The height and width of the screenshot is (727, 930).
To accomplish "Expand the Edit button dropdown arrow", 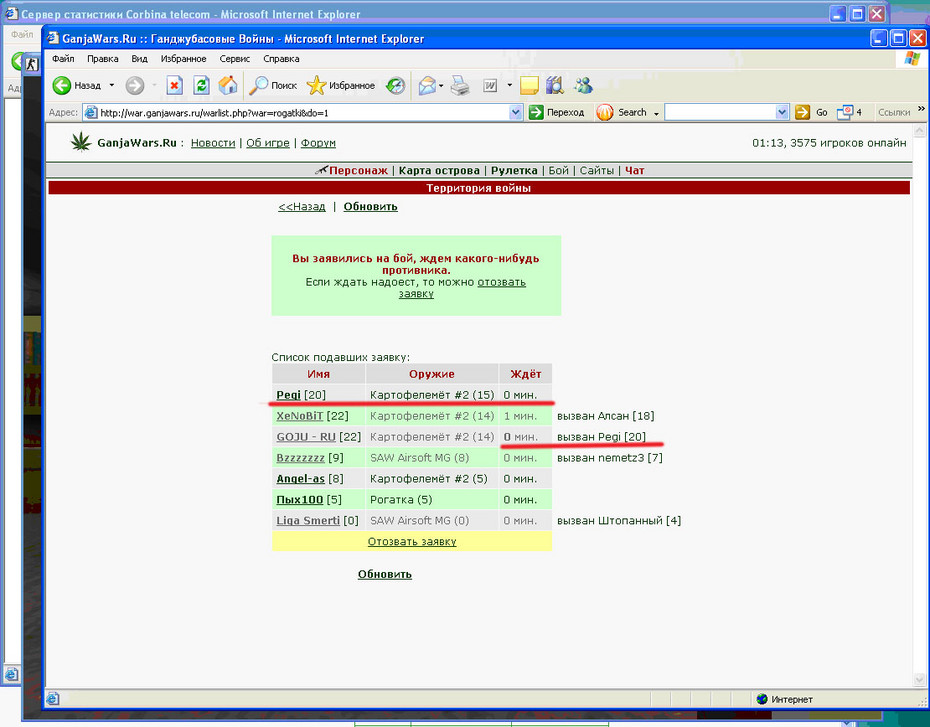I will point(509,85).
